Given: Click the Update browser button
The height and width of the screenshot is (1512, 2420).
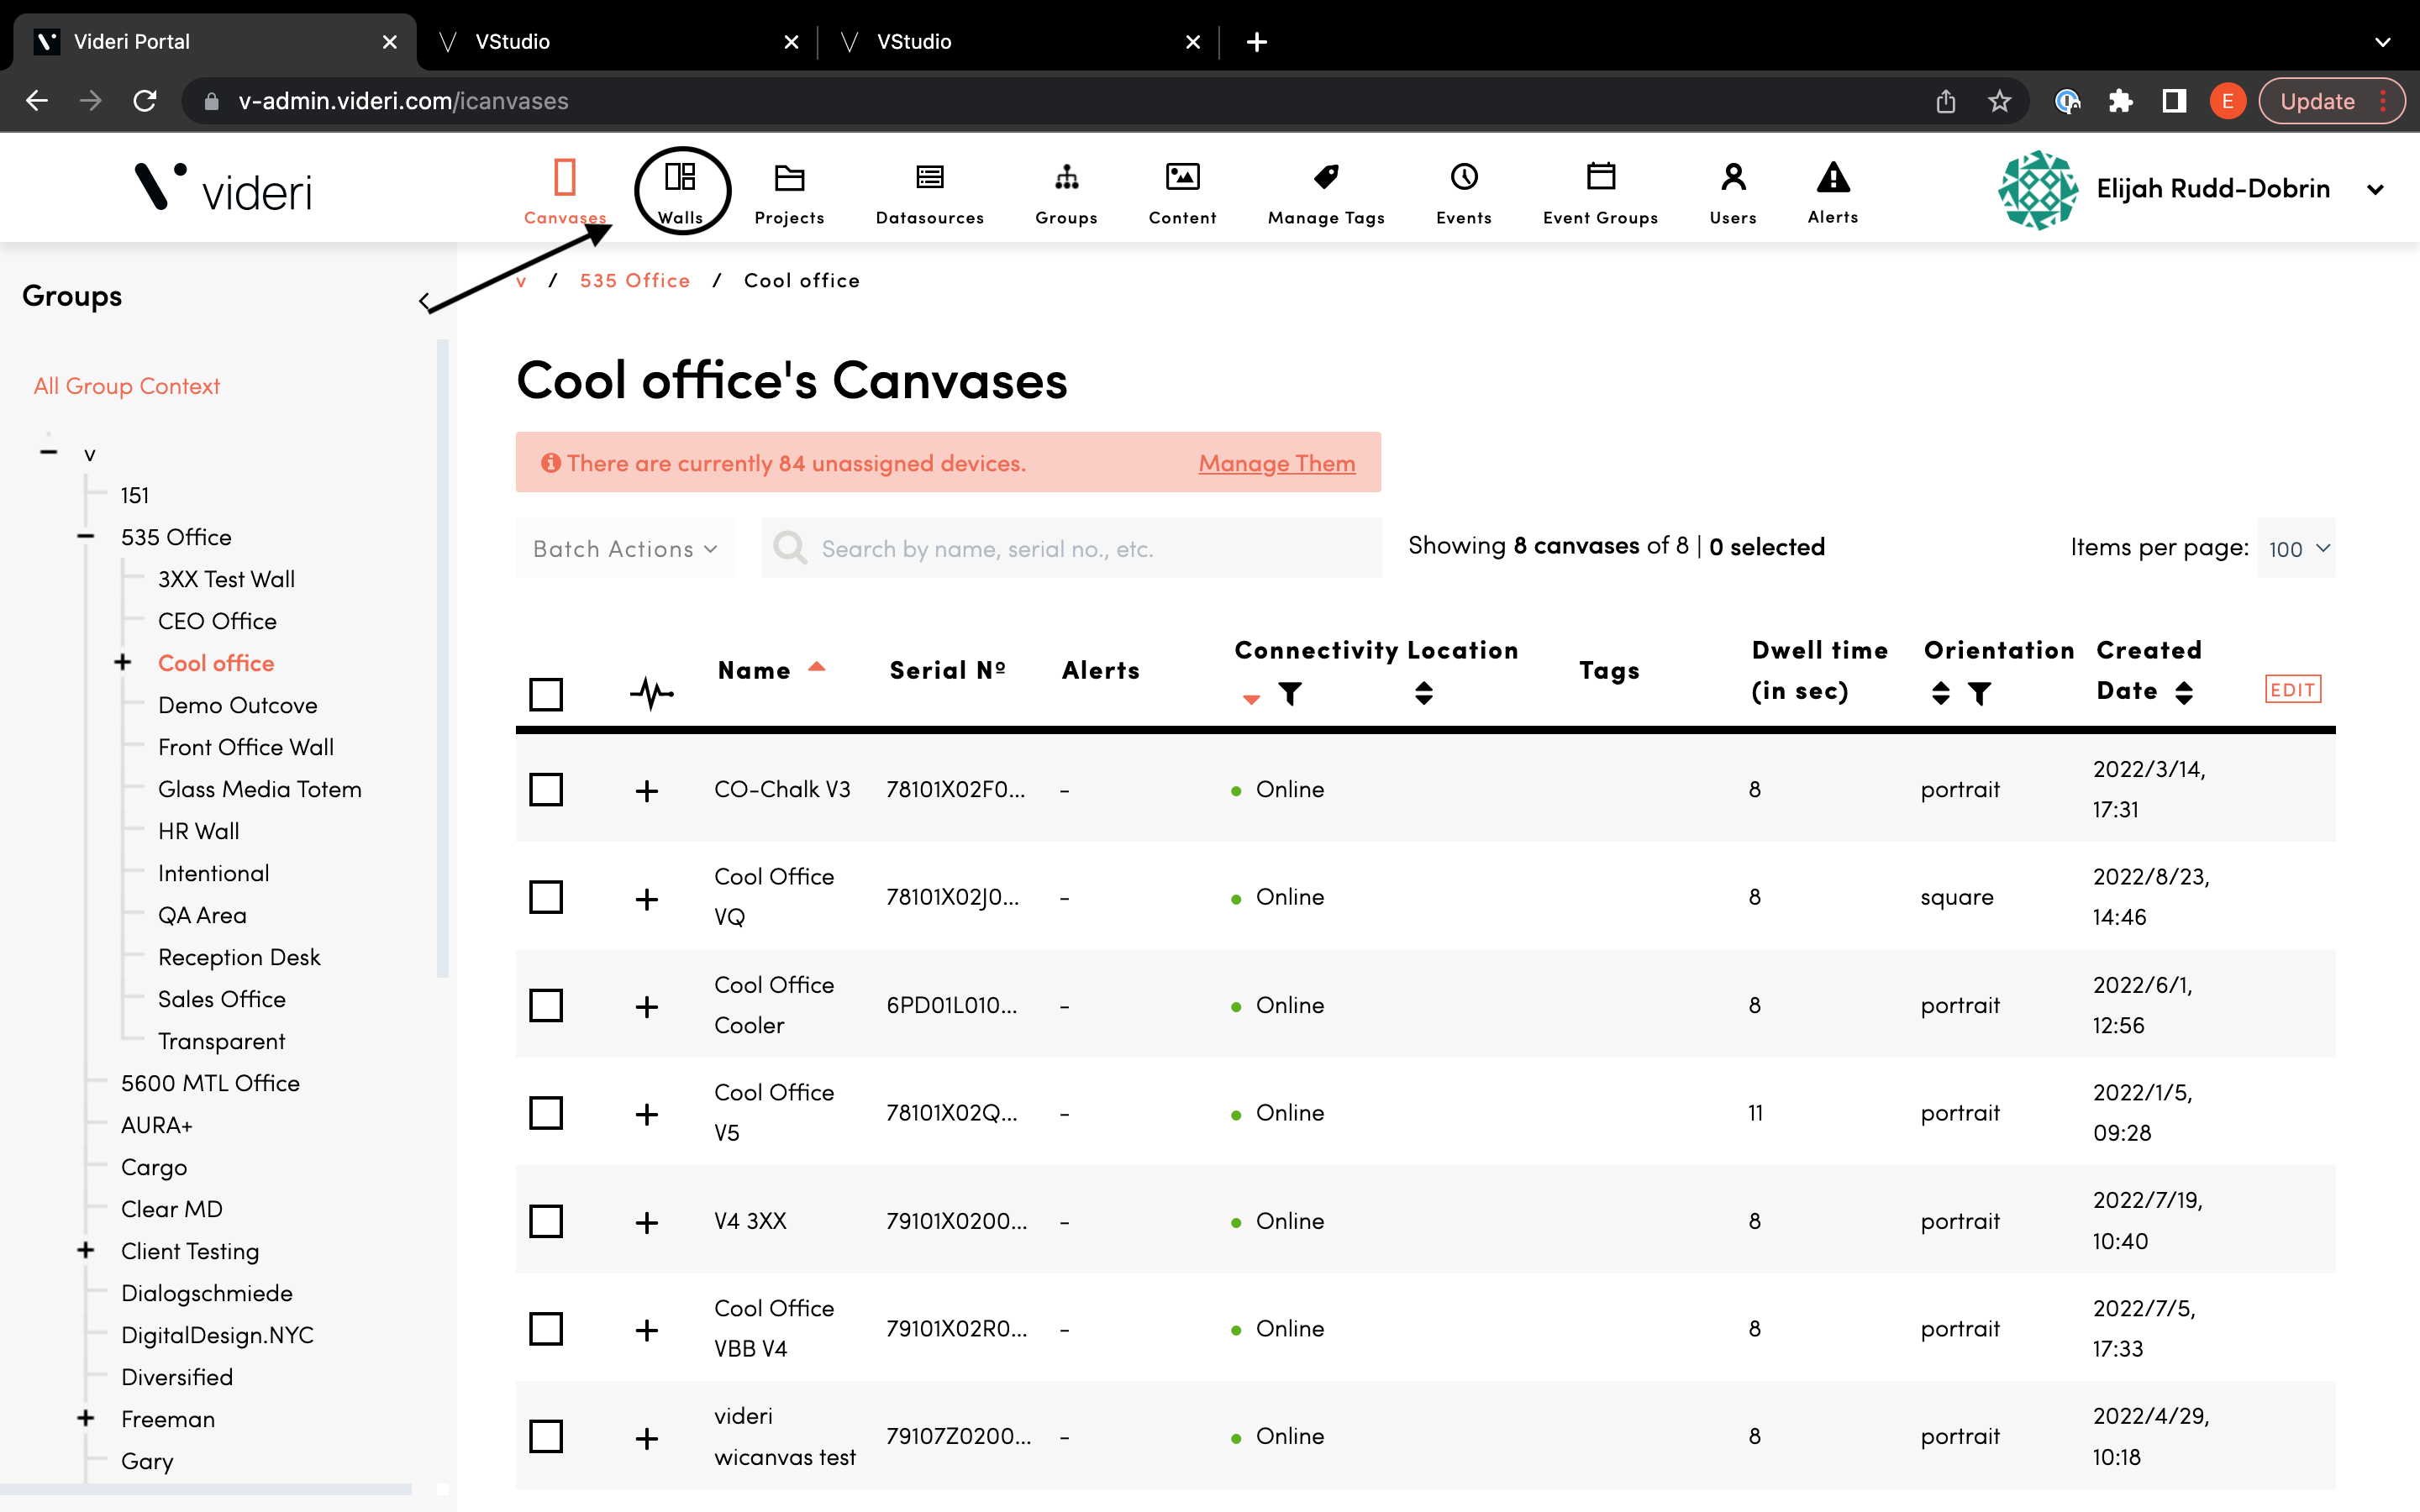Looking at the screenshot, I should pyautogui.click(x=2331, y=101).
